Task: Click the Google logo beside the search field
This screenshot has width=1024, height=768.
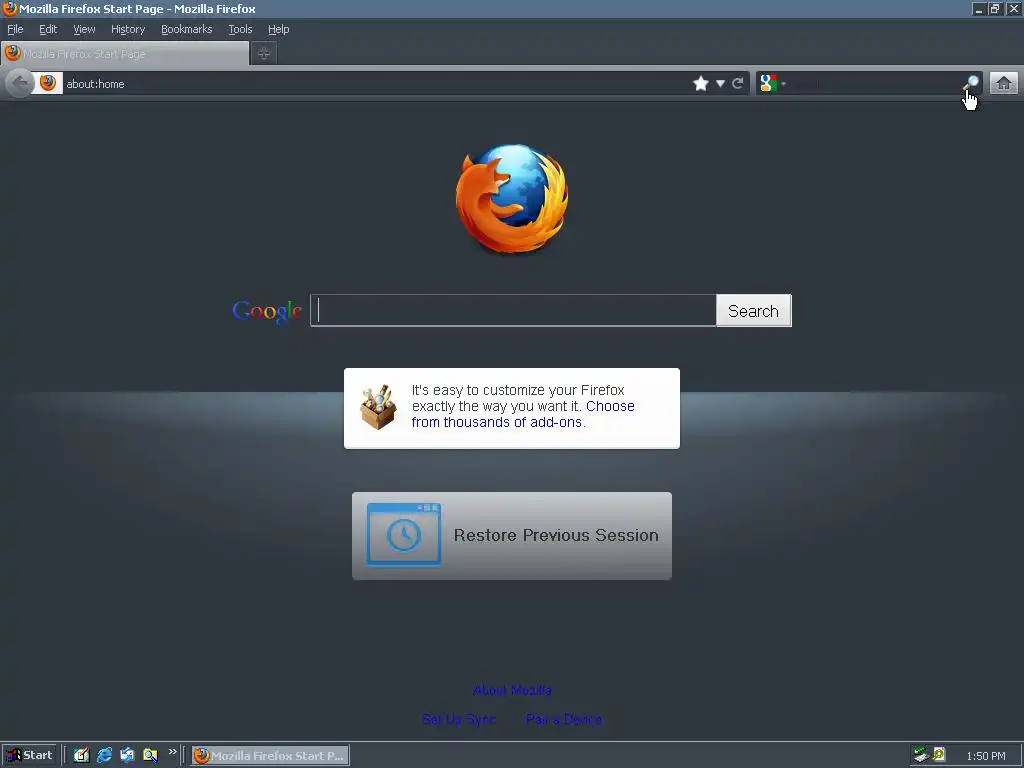Action: [267, 311]
